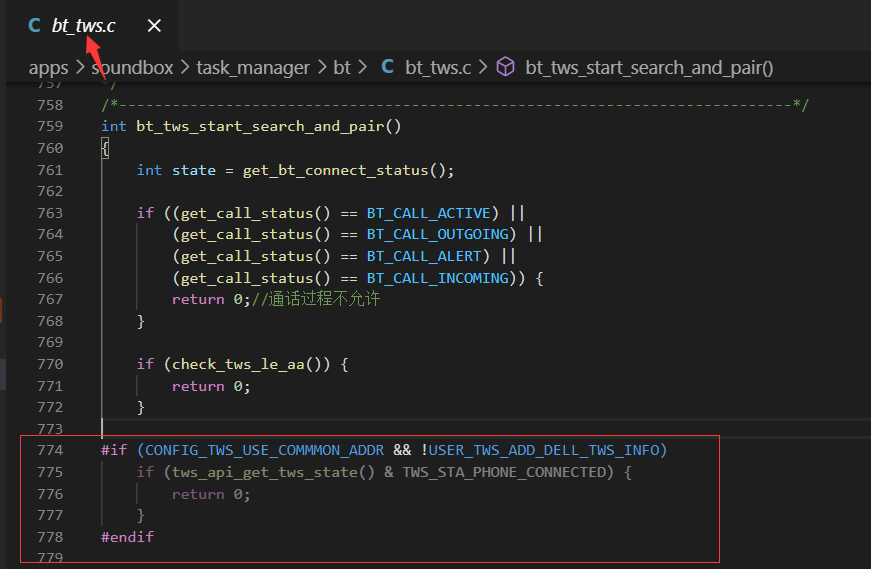871x569 pixels.
Task: Click 'bt_tws_start_search_and_pair' function name on line 759
Action: (260, 127)
